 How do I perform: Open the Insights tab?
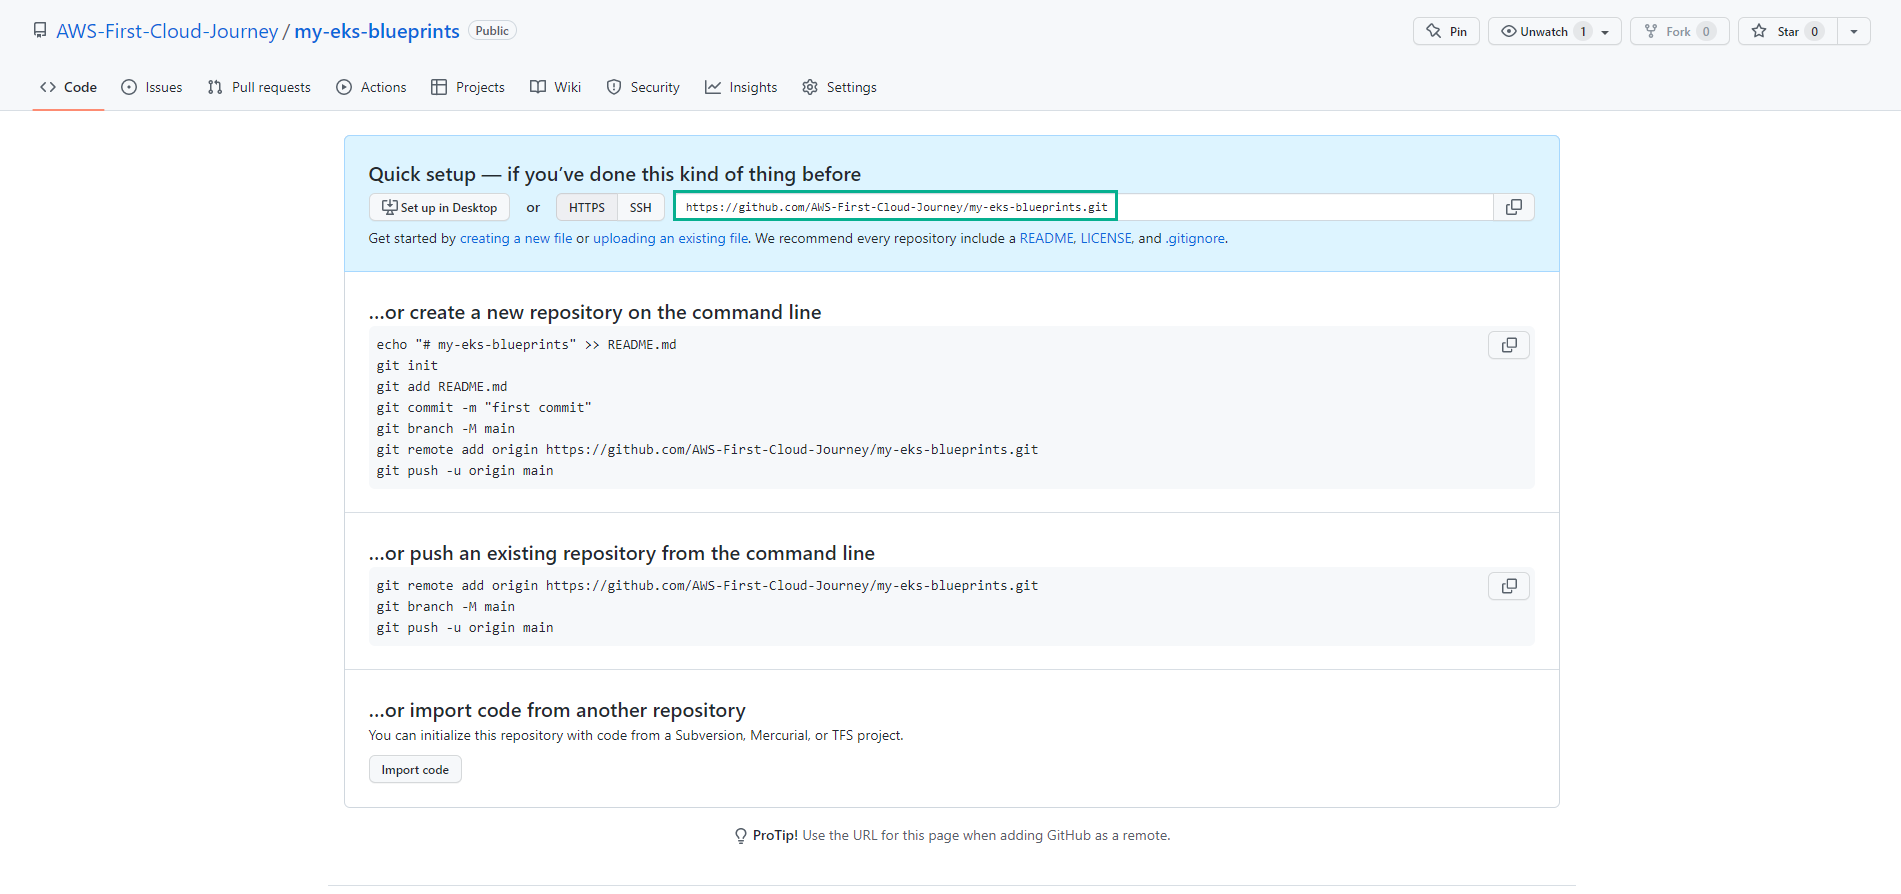741,87
